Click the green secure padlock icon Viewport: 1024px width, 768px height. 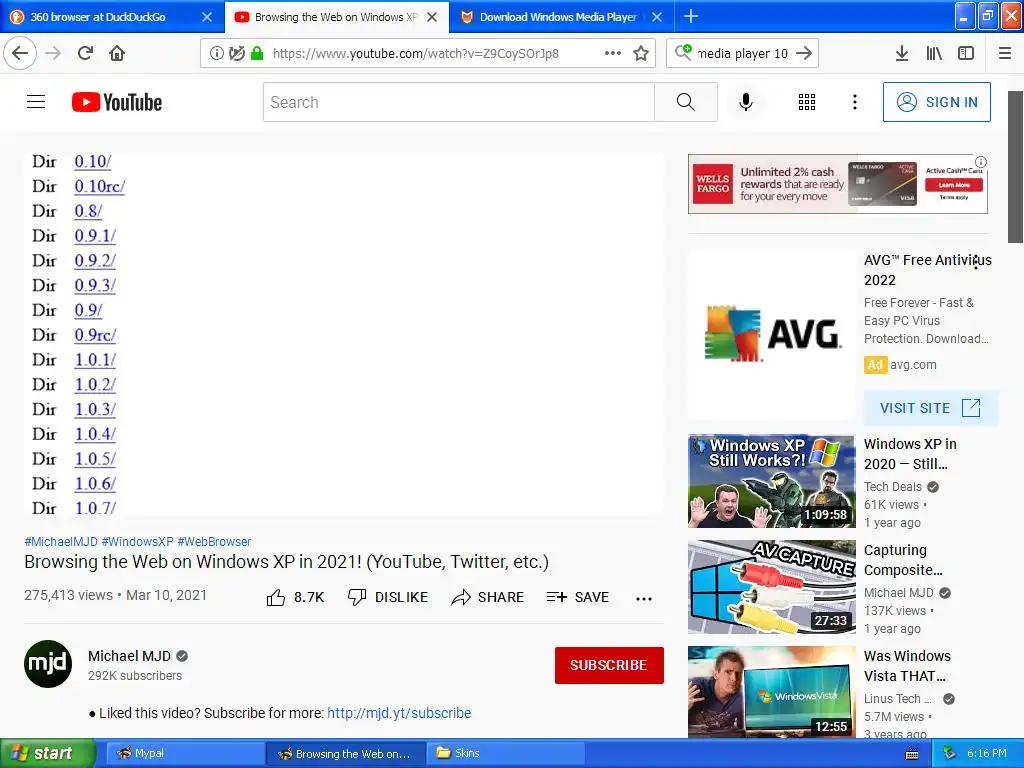pos(257,53)
